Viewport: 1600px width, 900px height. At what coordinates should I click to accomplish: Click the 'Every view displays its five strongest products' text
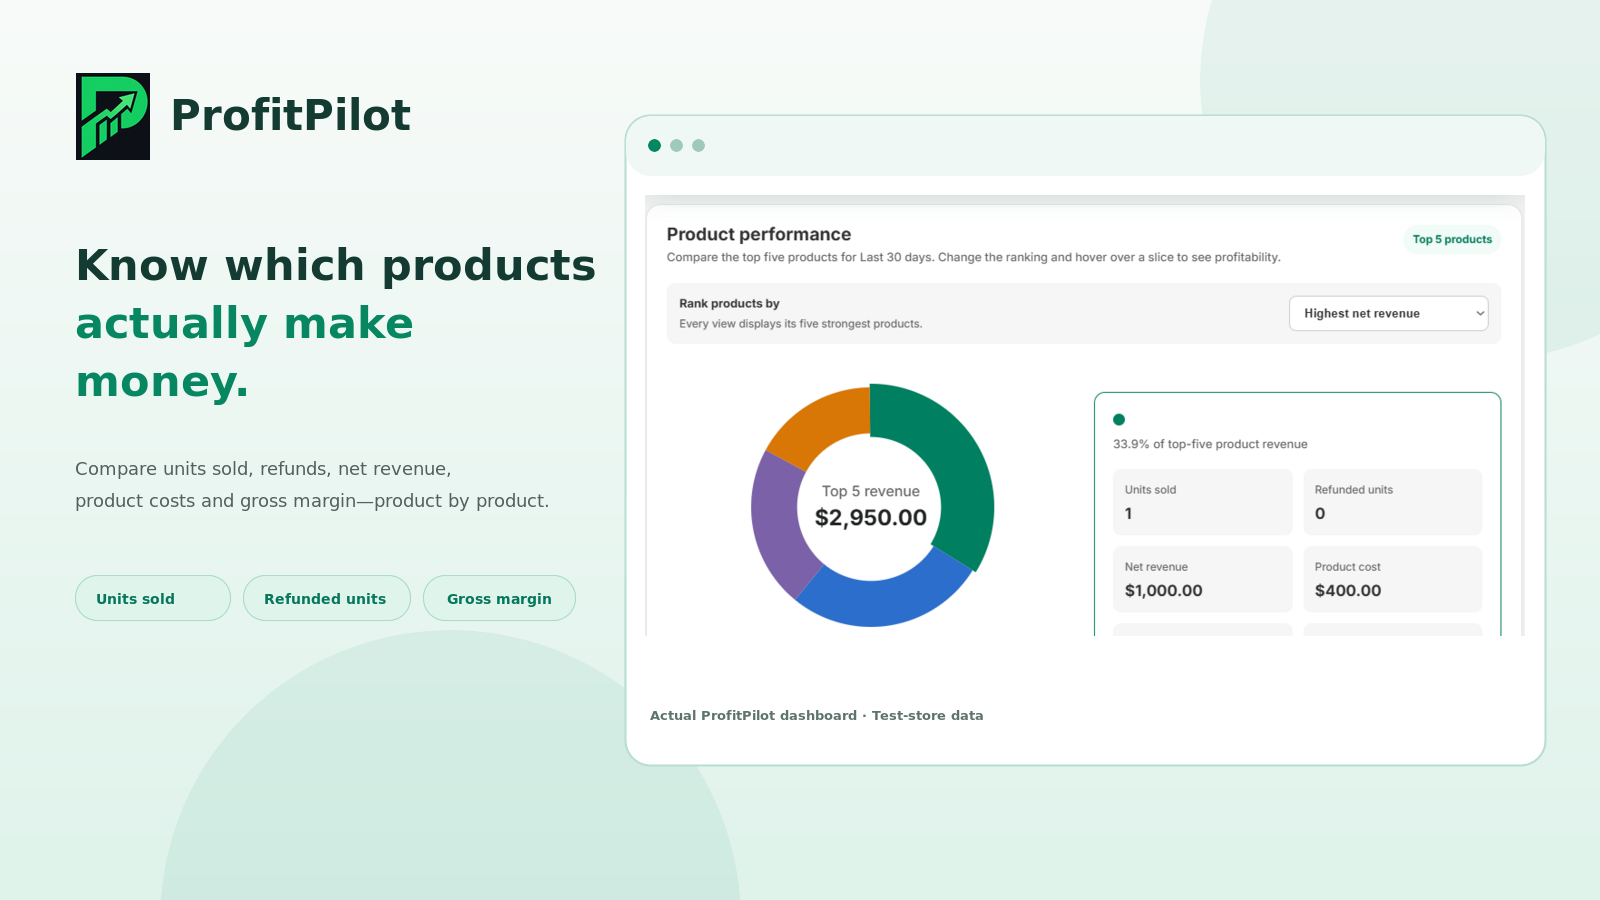pyautogui.click(x=801, y=324)
